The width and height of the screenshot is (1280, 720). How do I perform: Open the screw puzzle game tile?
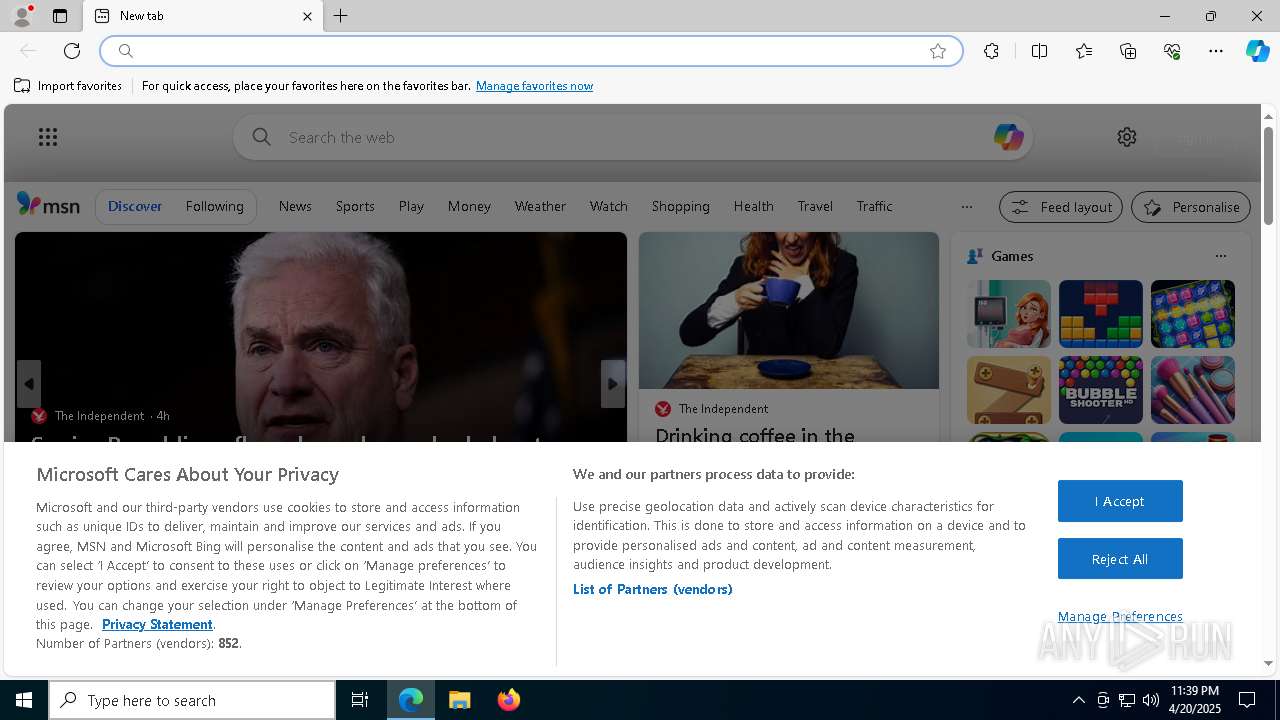[1009, 390]
